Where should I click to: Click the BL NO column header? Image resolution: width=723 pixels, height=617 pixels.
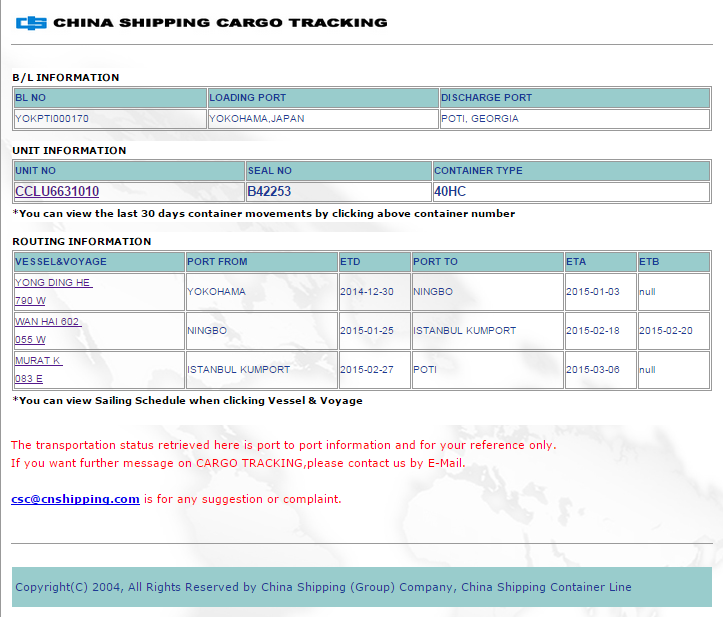(x=110, y=98)
